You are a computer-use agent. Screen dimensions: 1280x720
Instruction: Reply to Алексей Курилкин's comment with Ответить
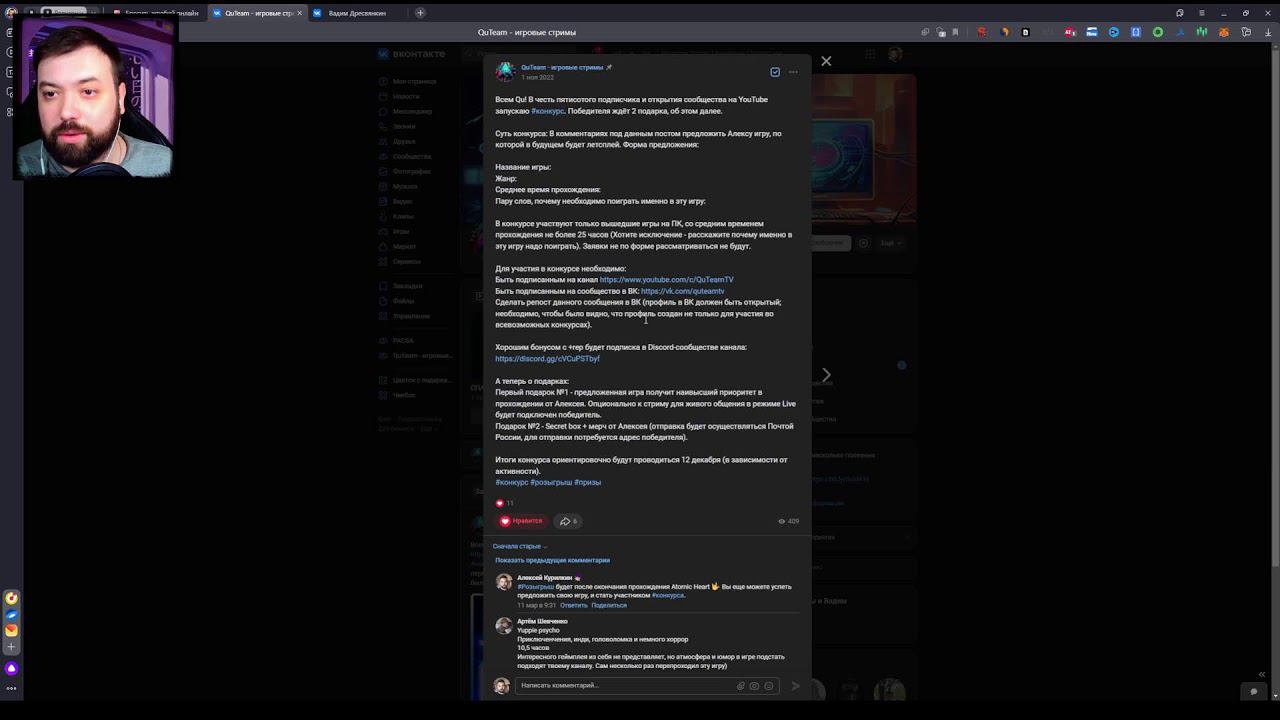(x=574, y=605)
